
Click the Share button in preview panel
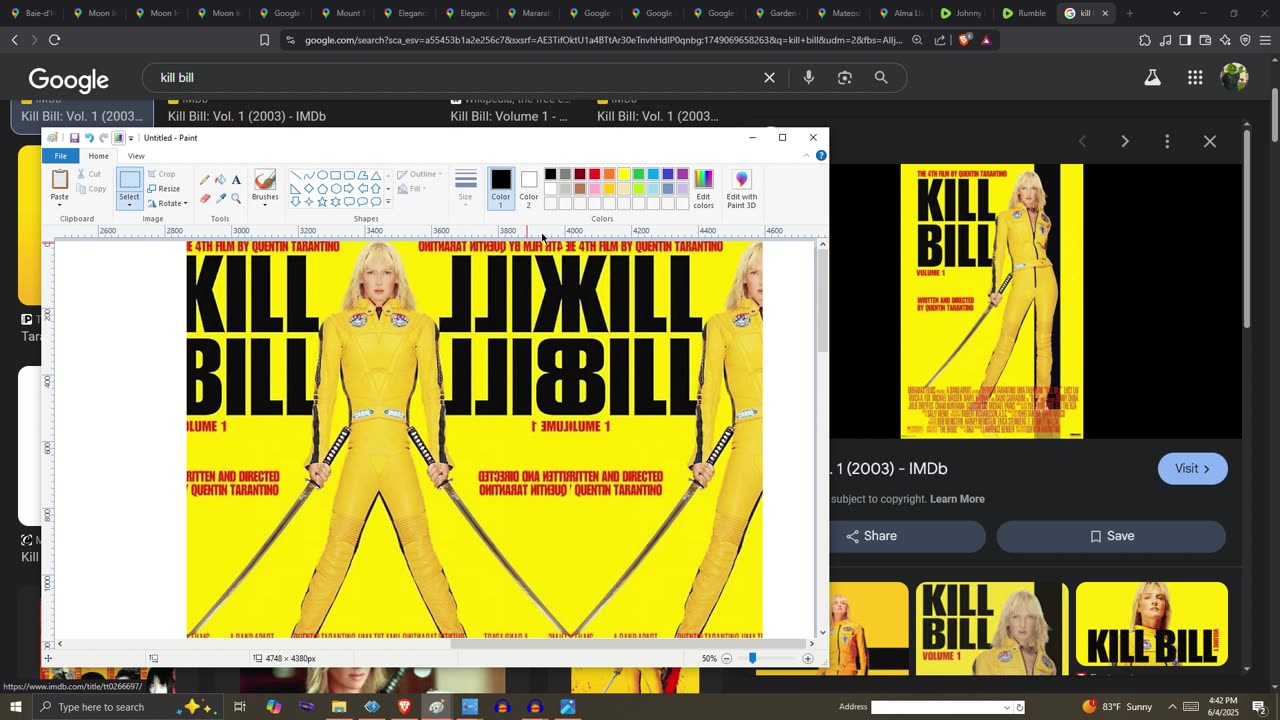coord(871,536)
